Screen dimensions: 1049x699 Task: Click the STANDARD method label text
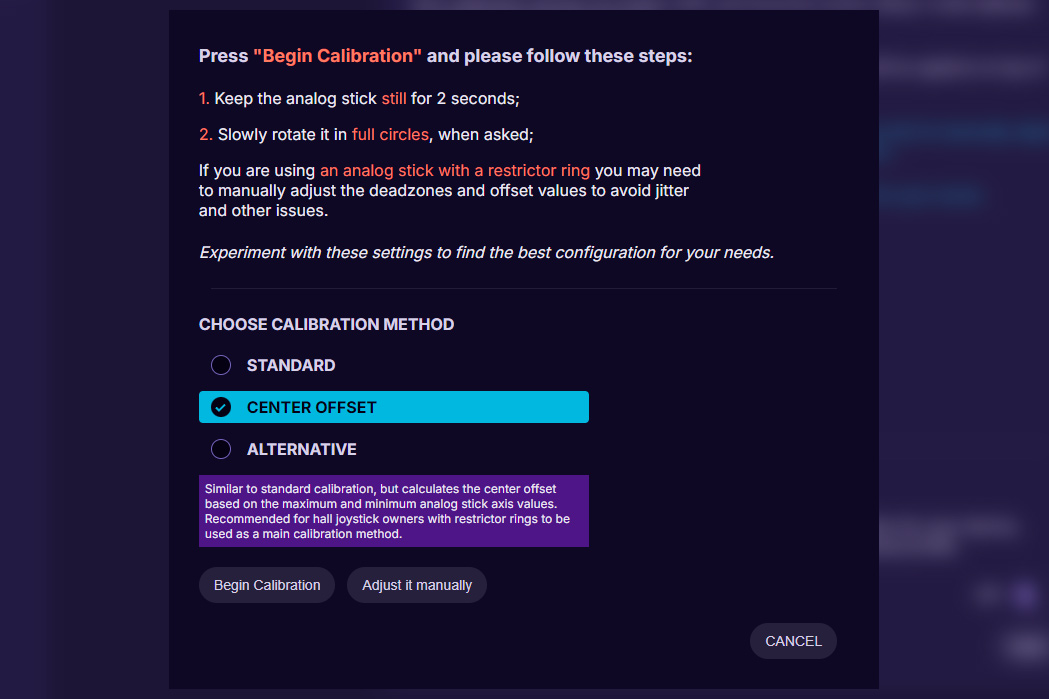291,365
